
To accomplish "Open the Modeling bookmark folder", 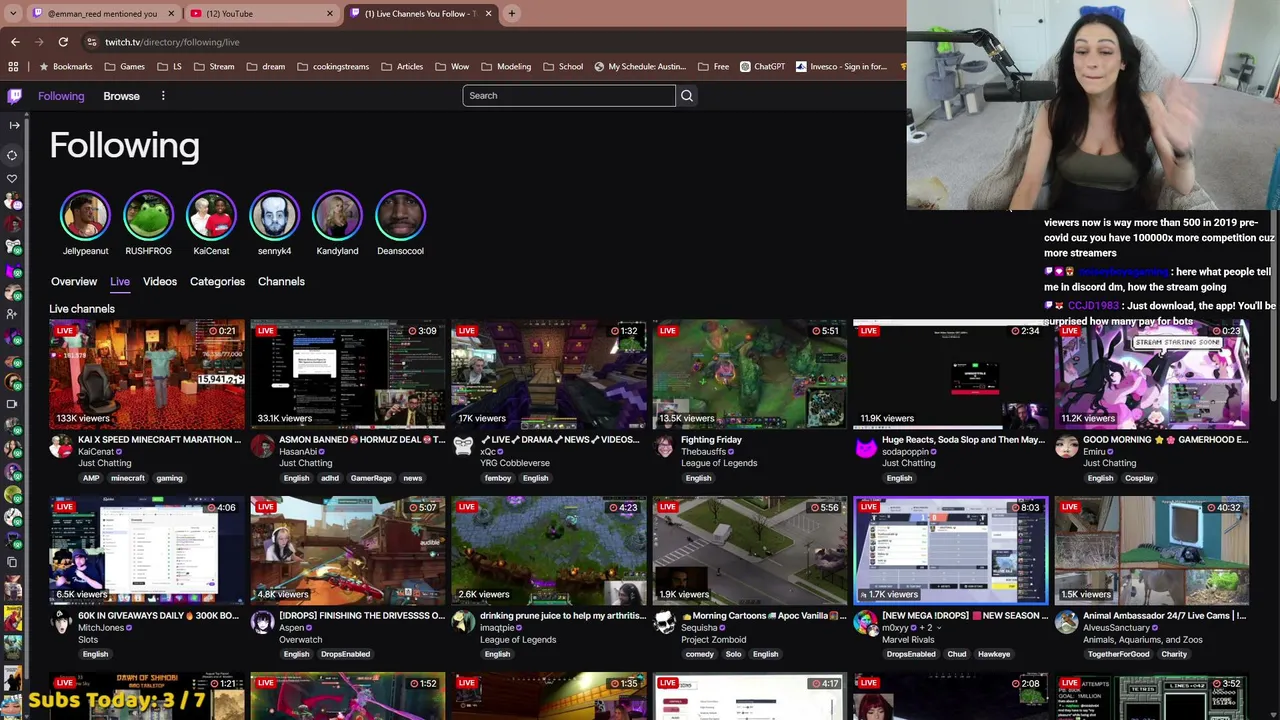I will click(x=506, y=67).
